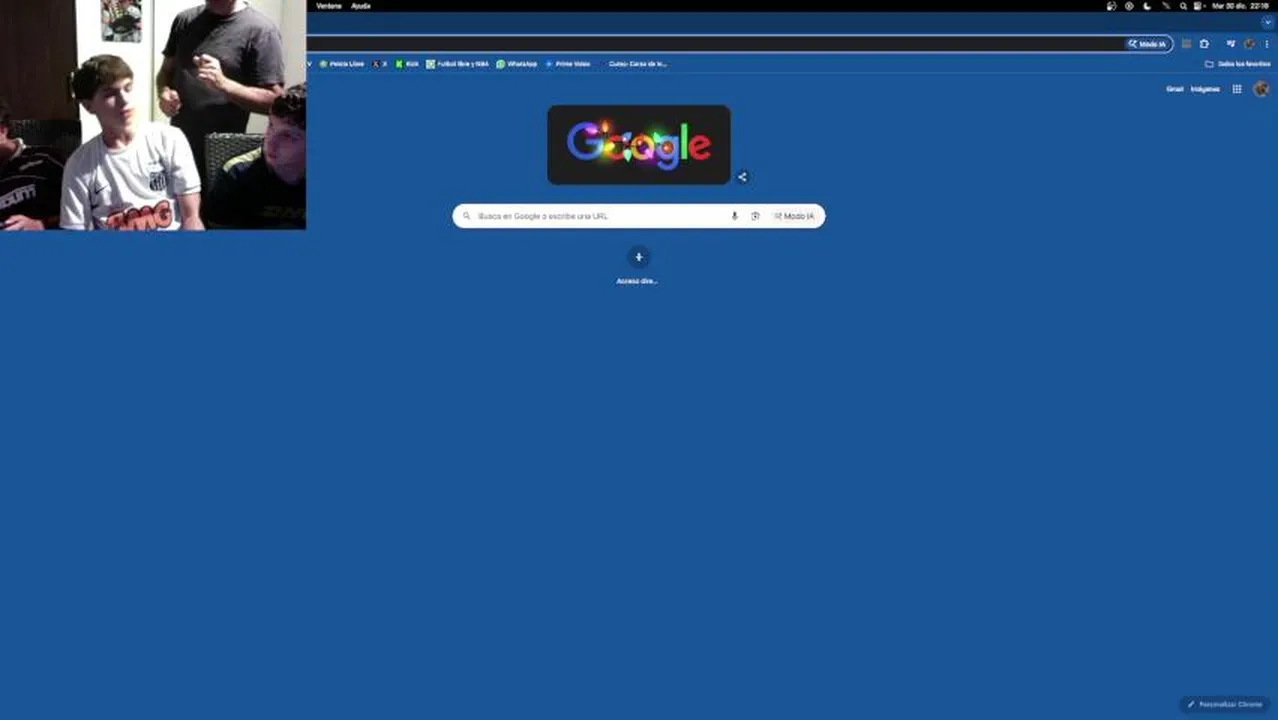This screenshot has width=1278, height=720.
Task: Click the Google holiday lights doodle
Action: click(x=639, y=145)
